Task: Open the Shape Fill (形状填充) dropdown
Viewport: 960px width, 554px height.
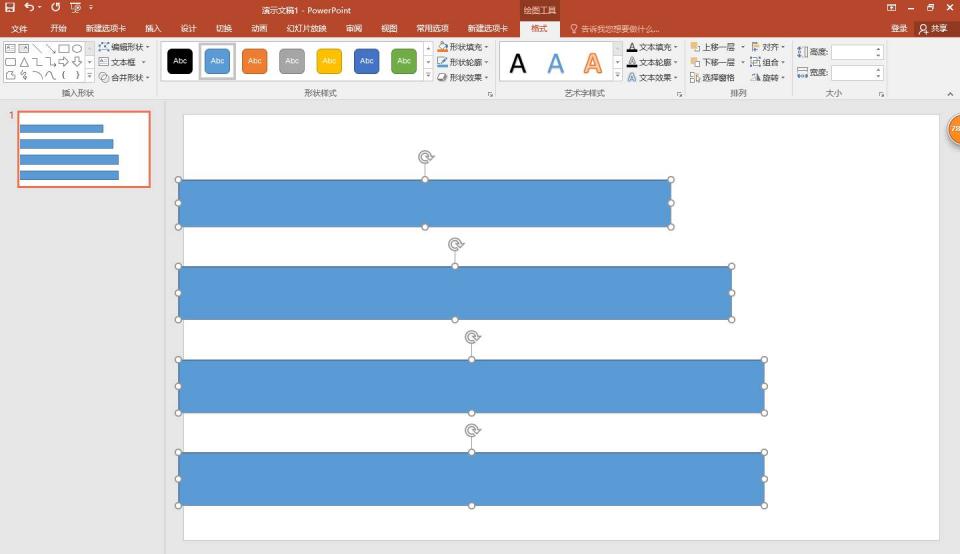Action: [463, 47]
